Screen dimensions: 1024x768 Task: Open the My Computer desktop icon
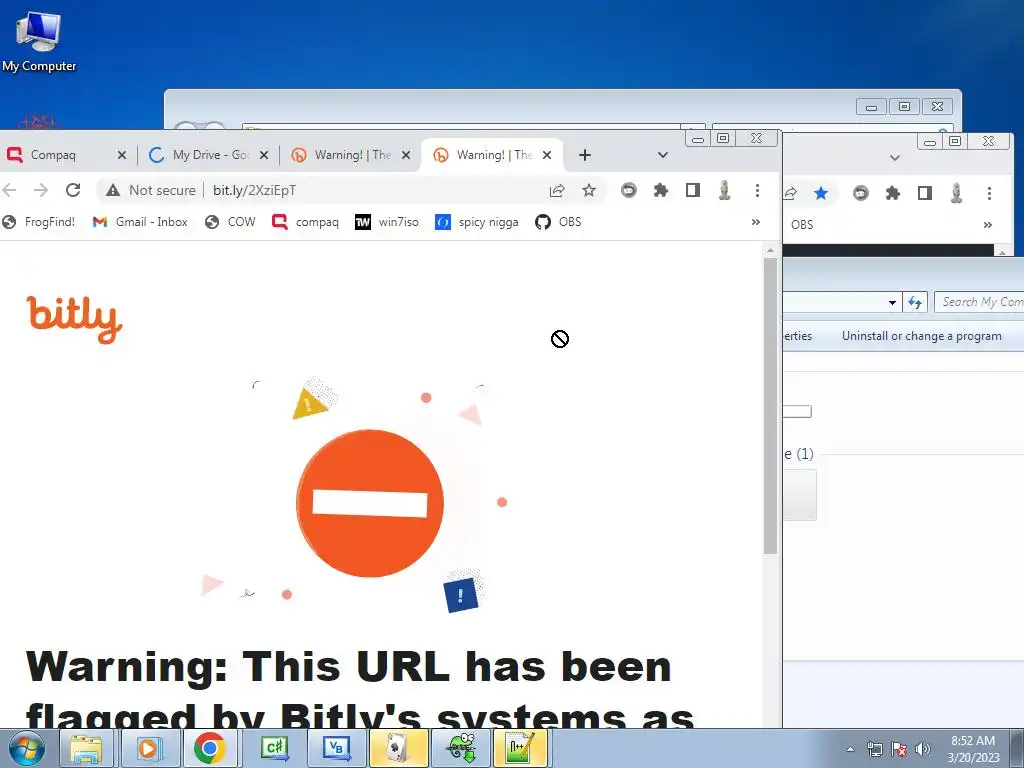point(39,41)
